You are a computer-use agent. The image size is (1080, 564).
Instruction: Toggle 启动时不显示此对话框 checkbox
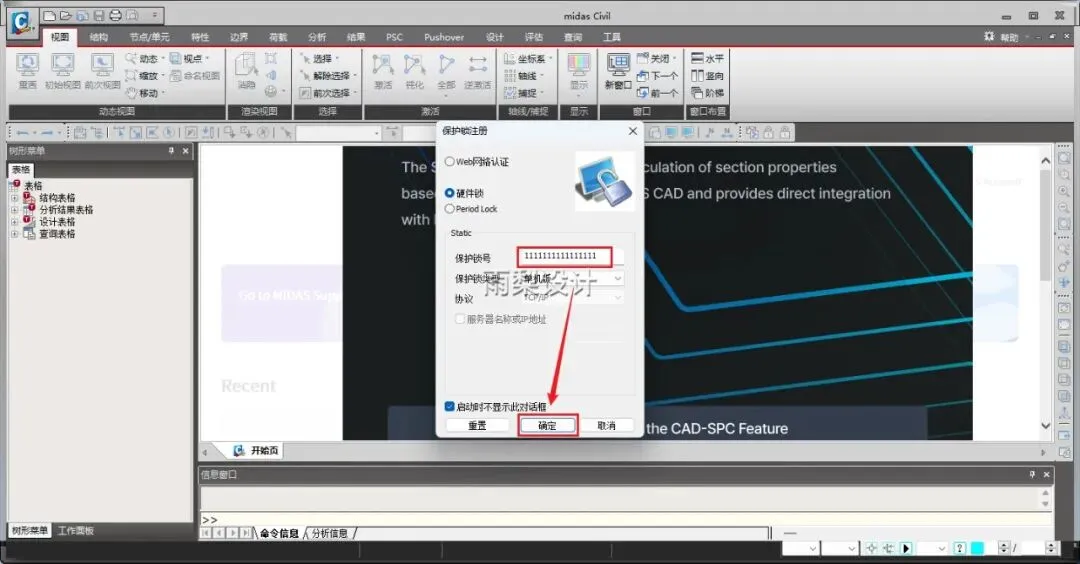click(x=450, y=406)
